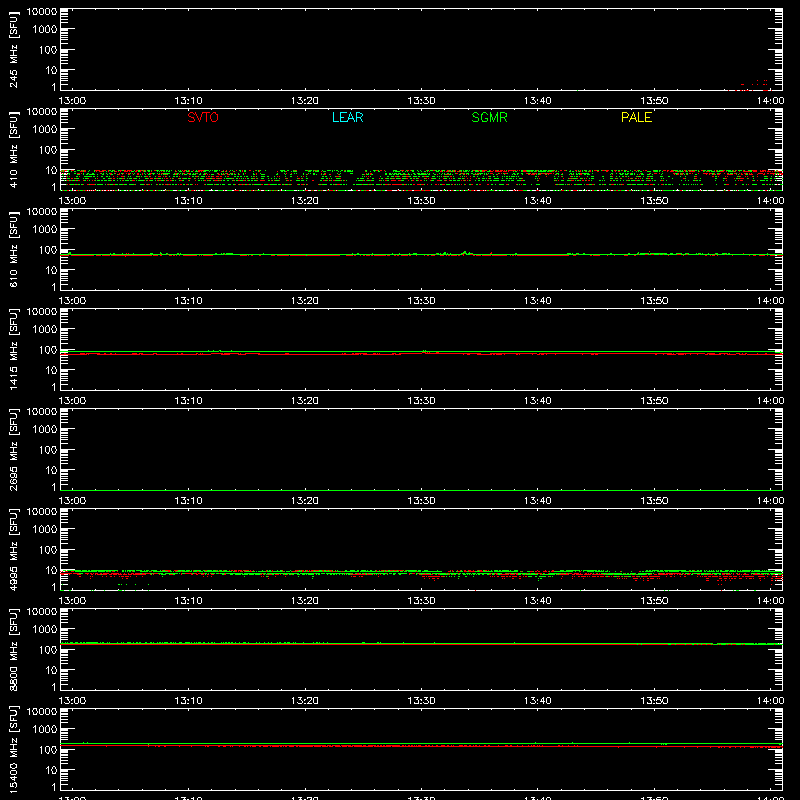Click 14:00 time label under 4995 MHz panel
The height and width of the screenshot is (800, 800).
tap(770, 601)
